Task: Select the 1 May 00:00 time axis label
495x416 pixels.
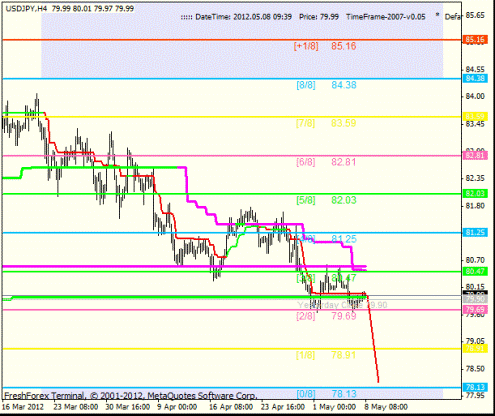Action: [x=334, y=407]
